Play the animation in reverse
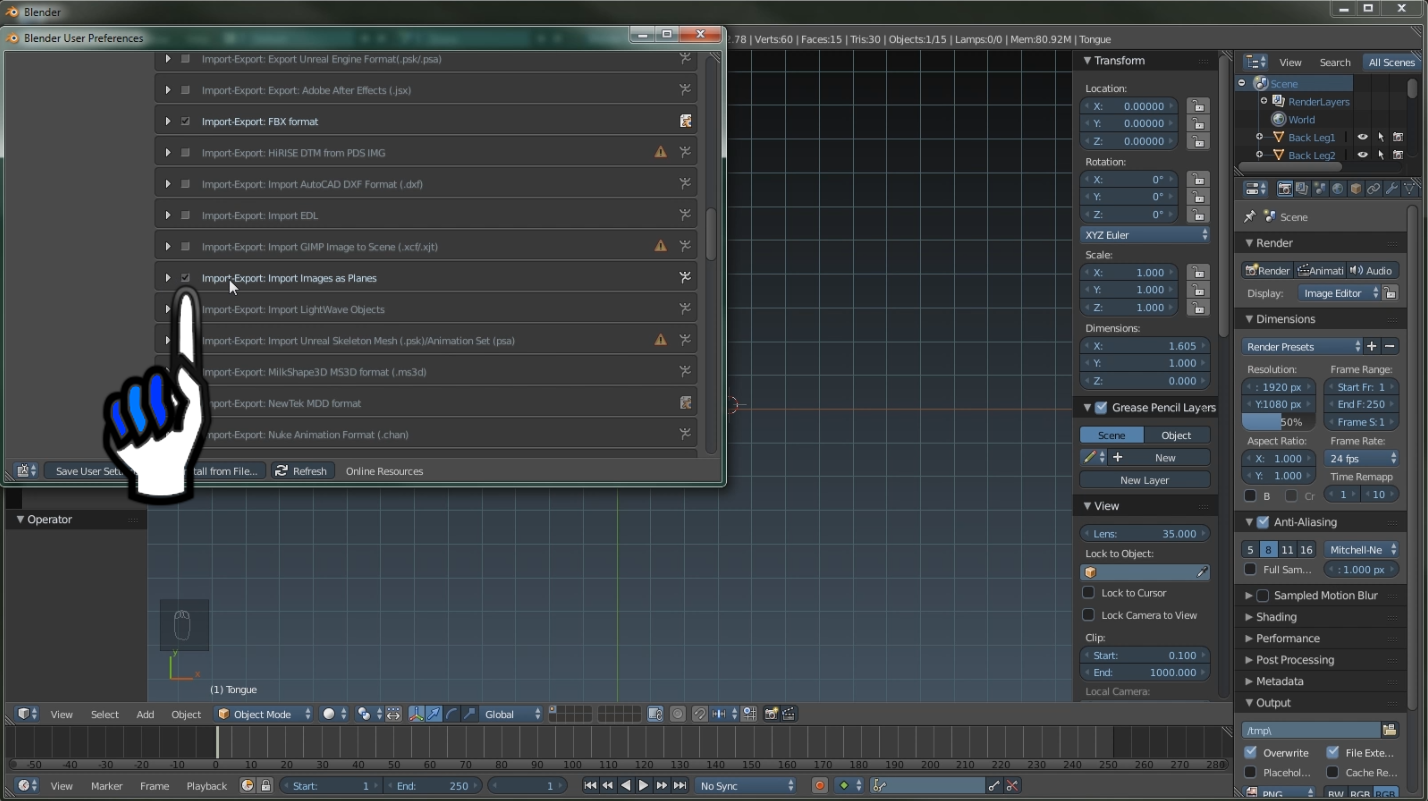The image size is (1428, 801). [626, 786]
